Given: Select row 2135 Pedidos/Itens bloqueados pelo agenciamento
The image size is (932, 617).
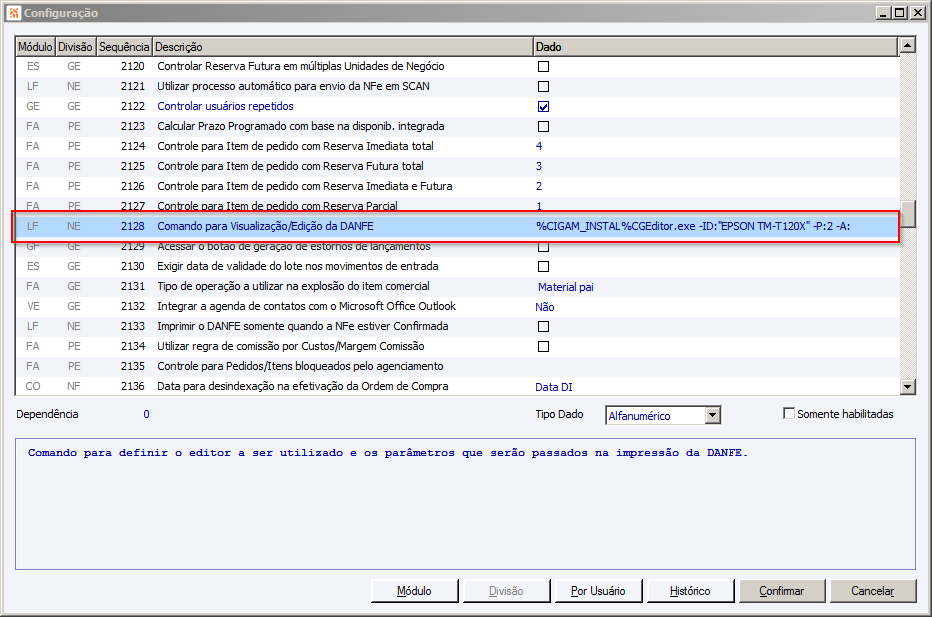Looking at the screenshot, I should (456, 367).
